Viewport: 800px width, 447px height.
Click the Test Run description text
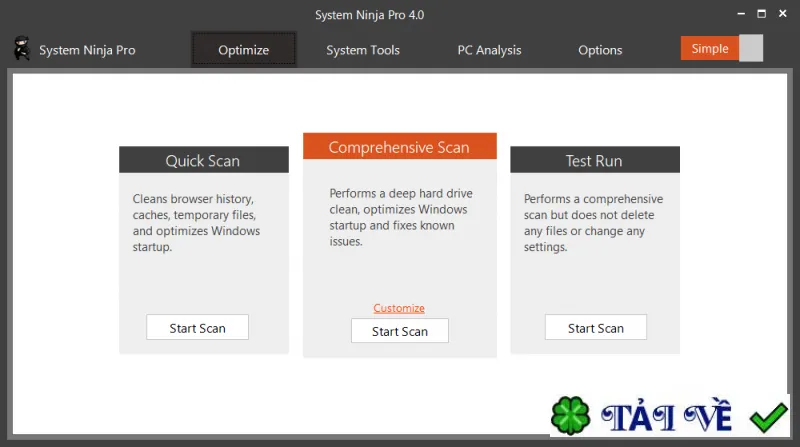pyautogui.click(x=593, y=222)
